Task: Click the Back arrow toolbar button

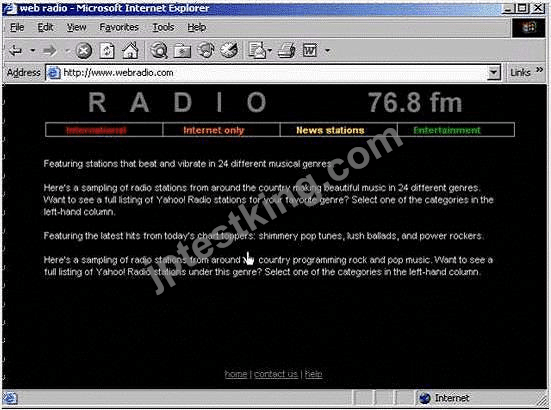Action: coord(16,51)
